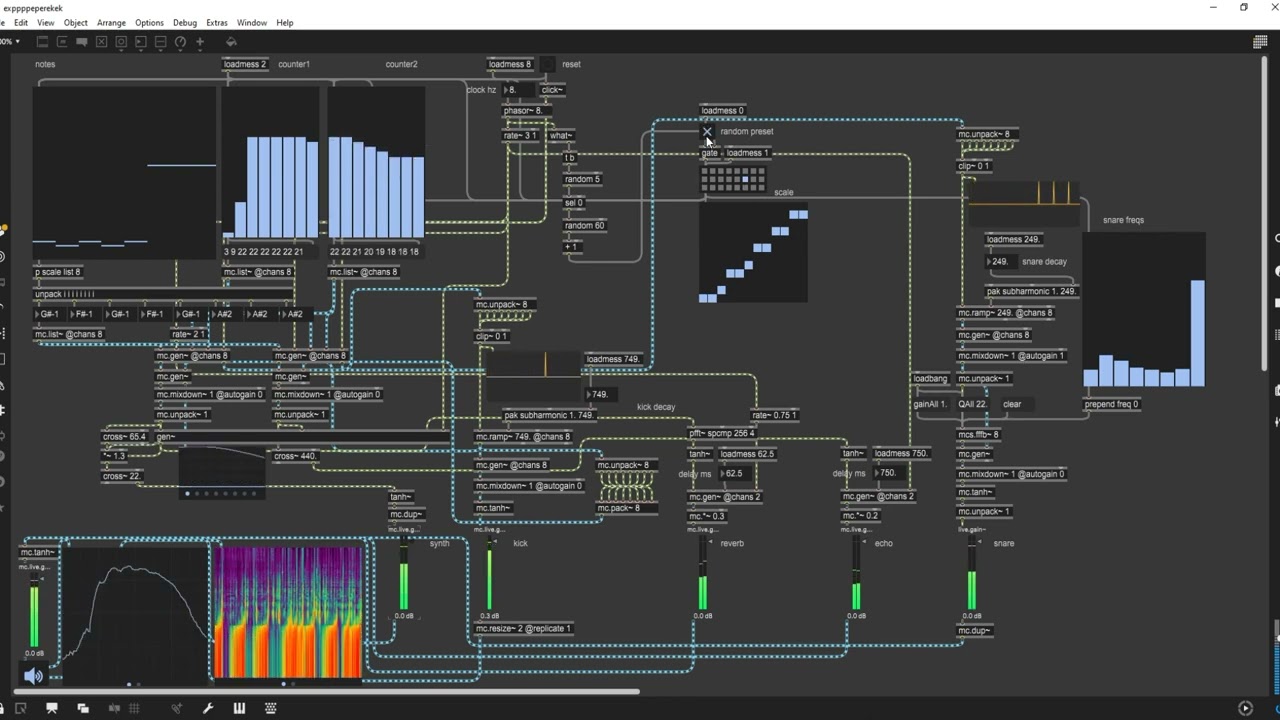Adjust the synth gain slider
The image size is (1280, 720).
(404, 573)
